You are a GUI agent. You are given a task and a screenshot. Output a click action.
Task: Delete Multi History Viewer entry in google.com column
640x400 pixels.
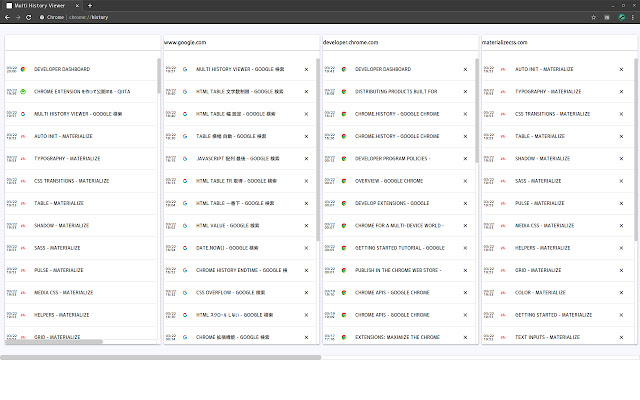[x=306, y=69]
